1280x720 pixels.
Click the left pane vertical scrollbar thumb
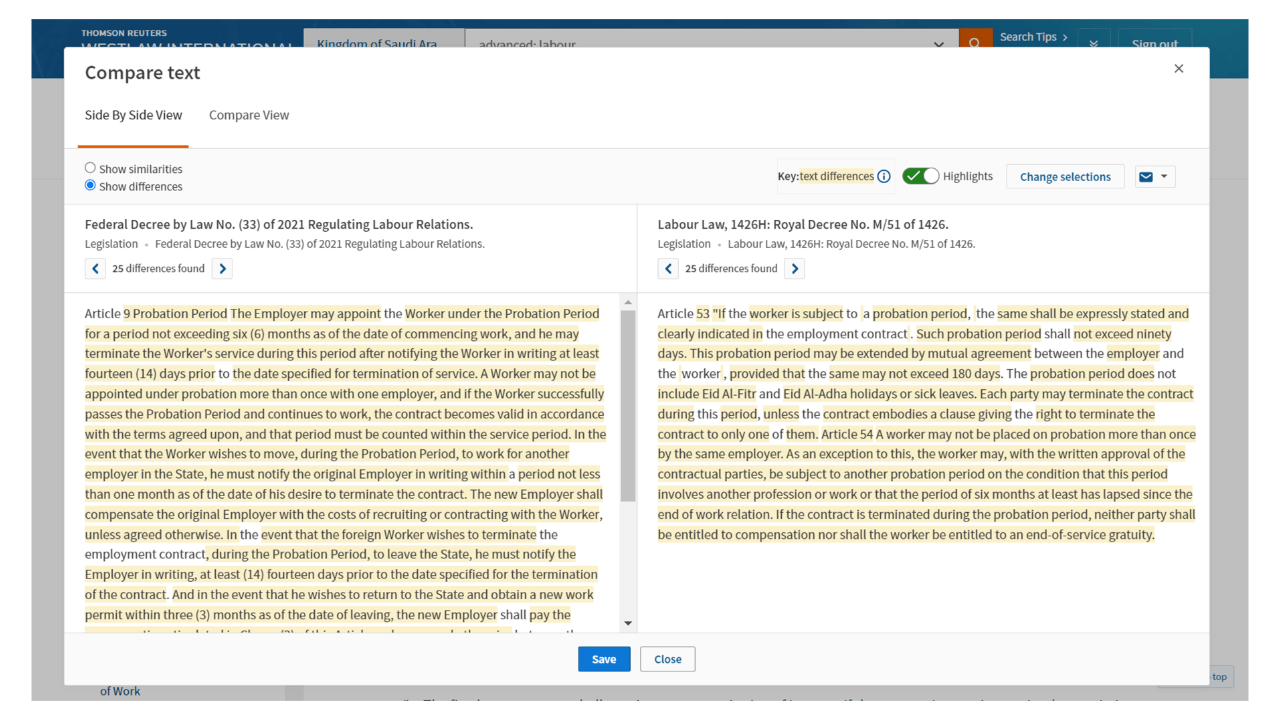coord(628,405)
